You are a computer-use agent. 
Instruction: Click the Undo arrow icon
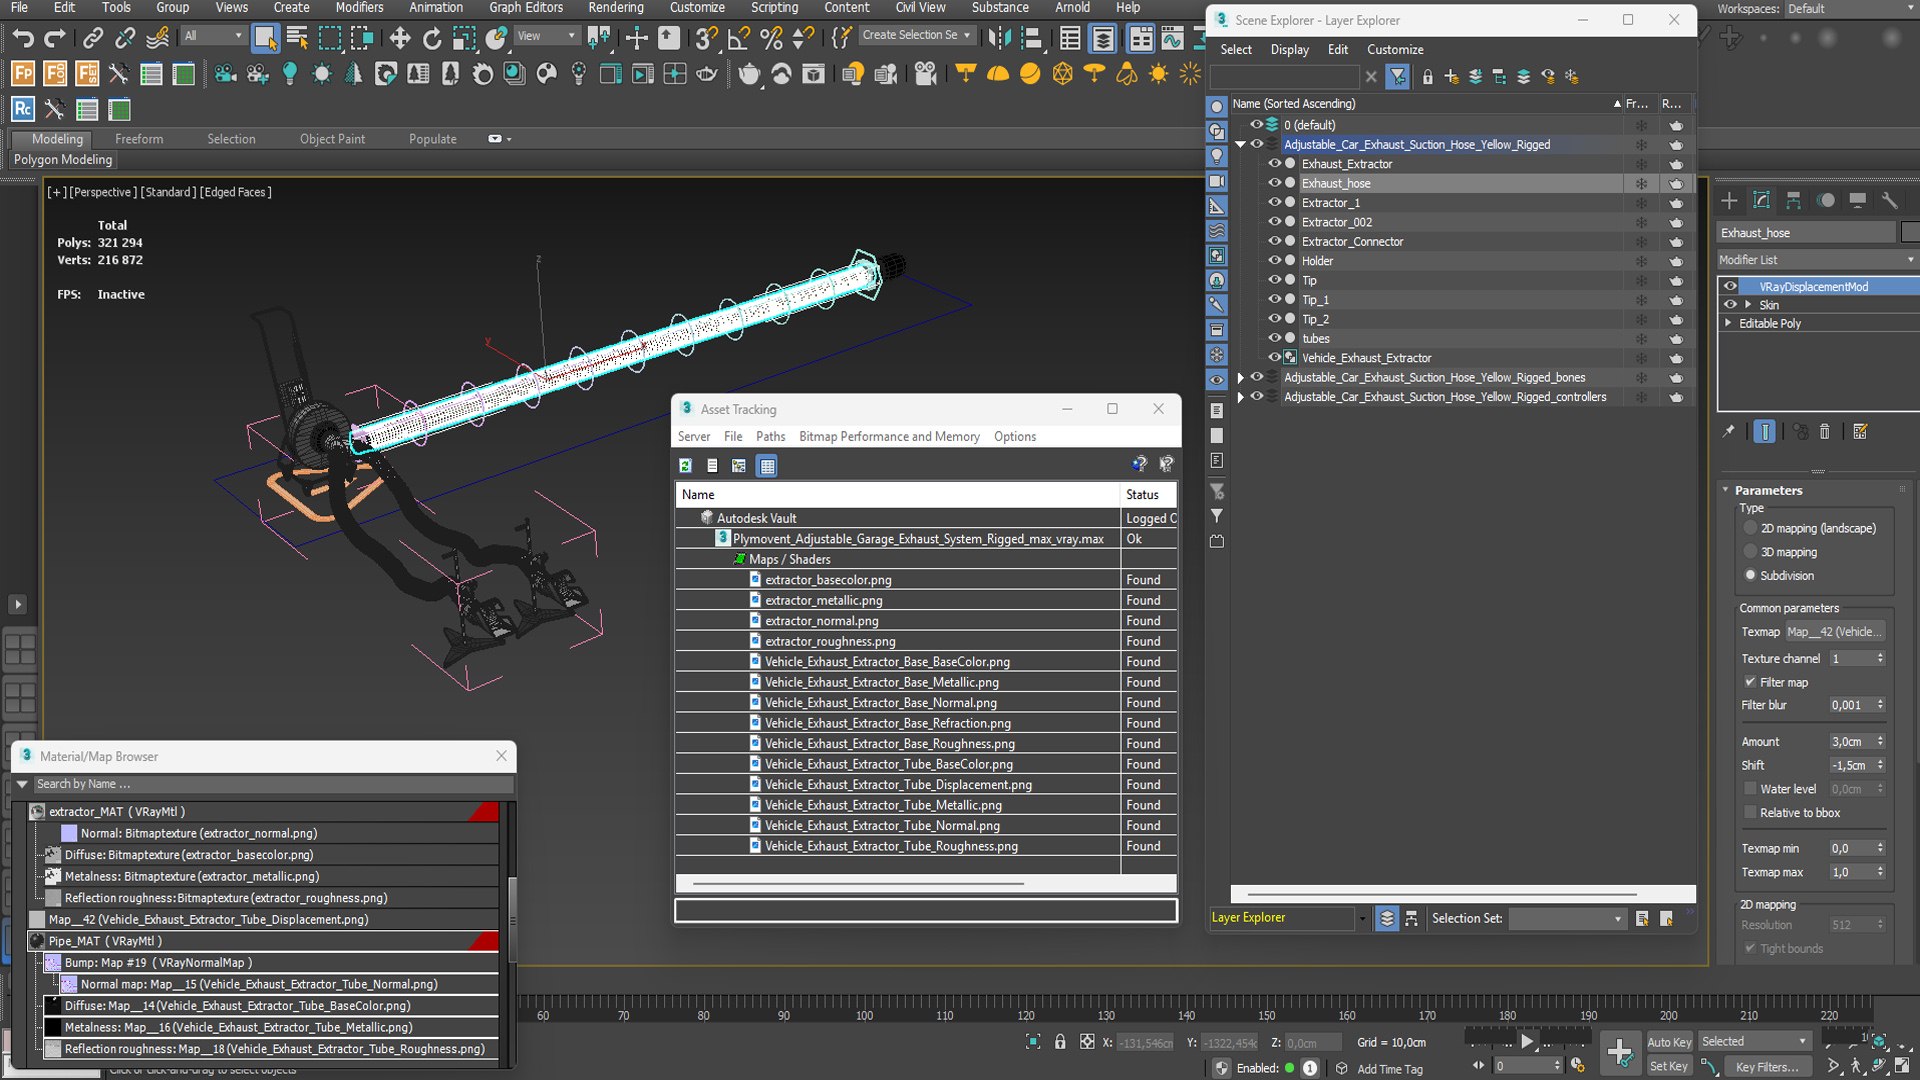[22, 39]
